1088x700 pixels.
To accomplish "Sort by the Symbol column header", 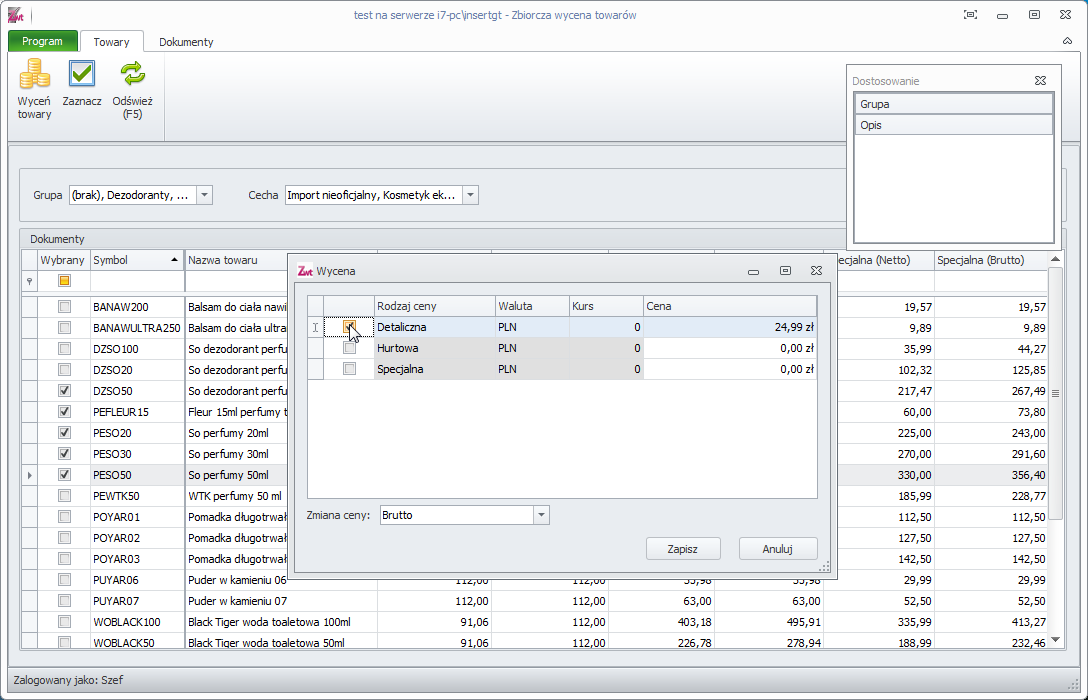I will coord(137,260).
